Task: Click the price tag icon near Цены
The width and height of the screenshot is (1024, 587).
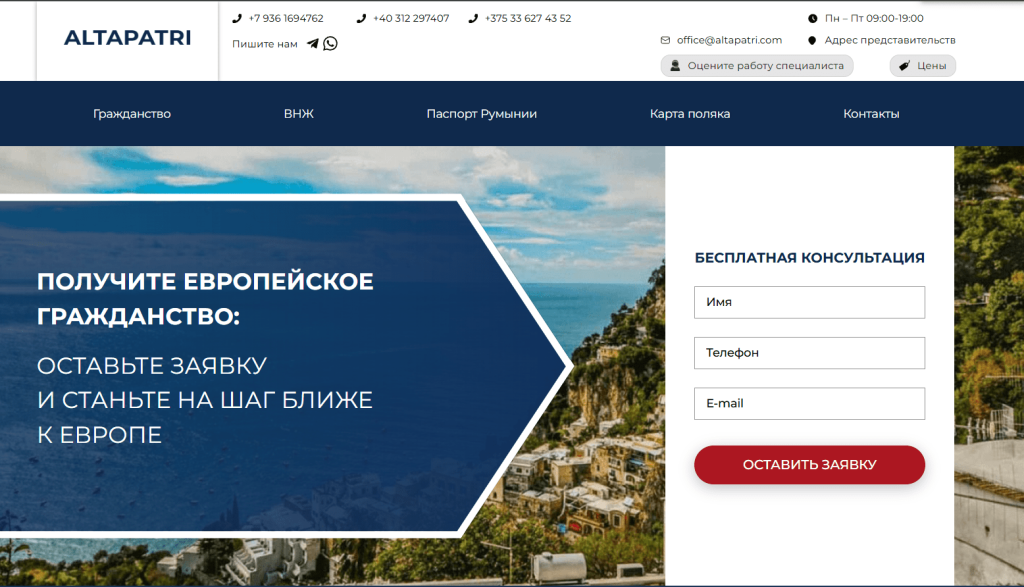Action: click(x=904, y=65)
